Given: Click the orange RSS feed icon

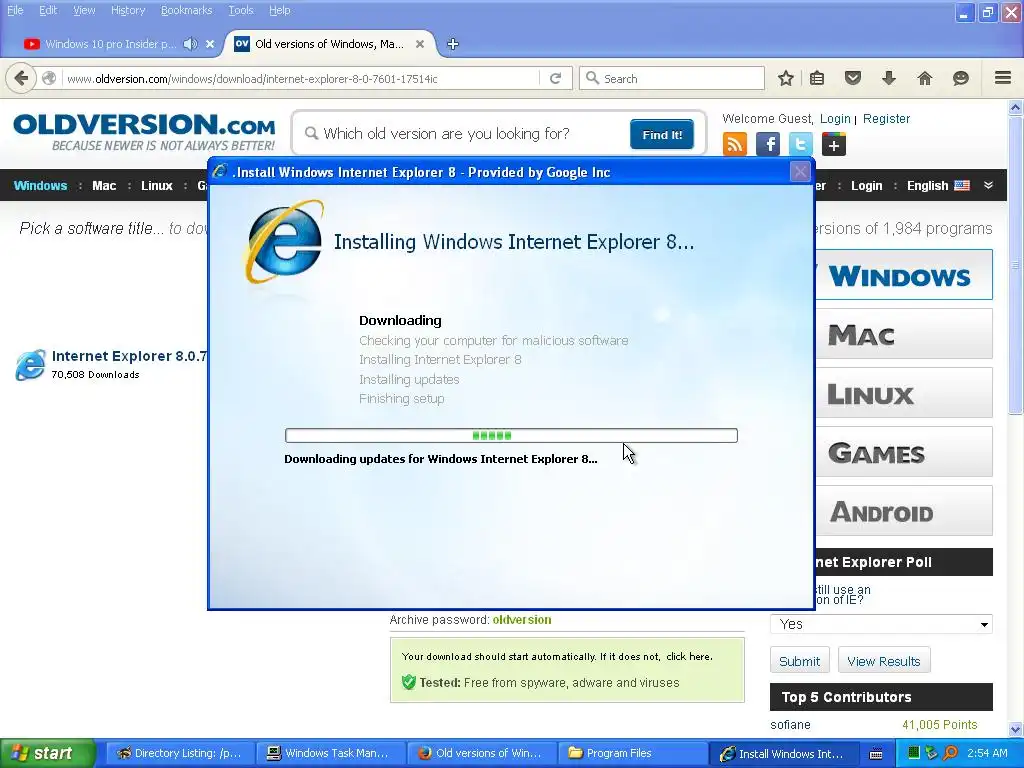Looking at the screenshot, I should coord(735,144).
